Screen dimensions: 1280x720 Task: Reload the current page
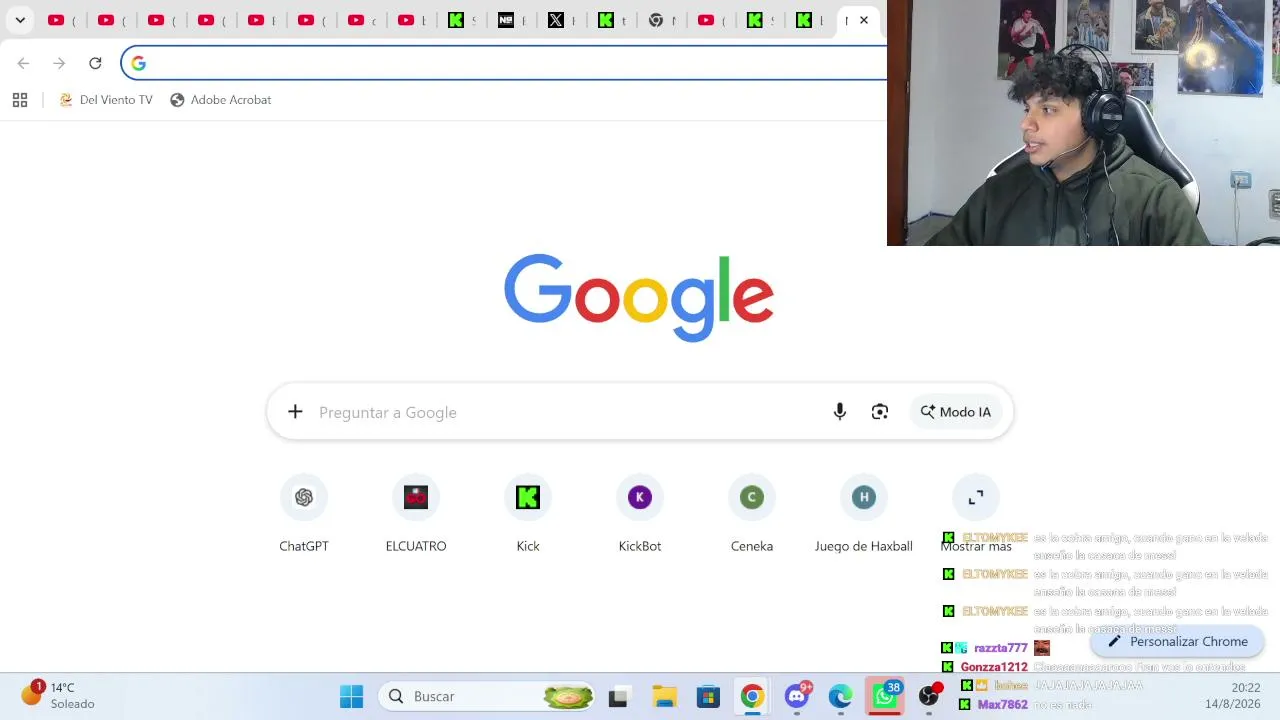(x=95, y=63)
